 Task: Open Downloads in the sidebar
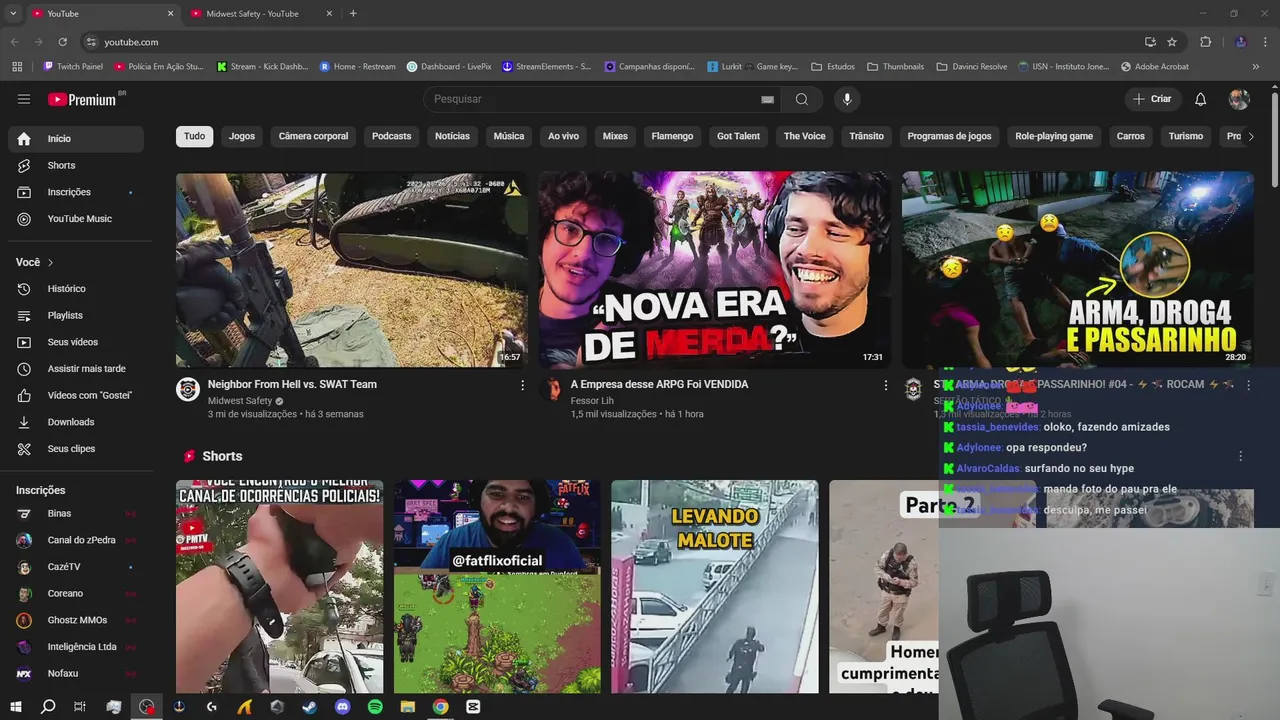pos(76,422)
